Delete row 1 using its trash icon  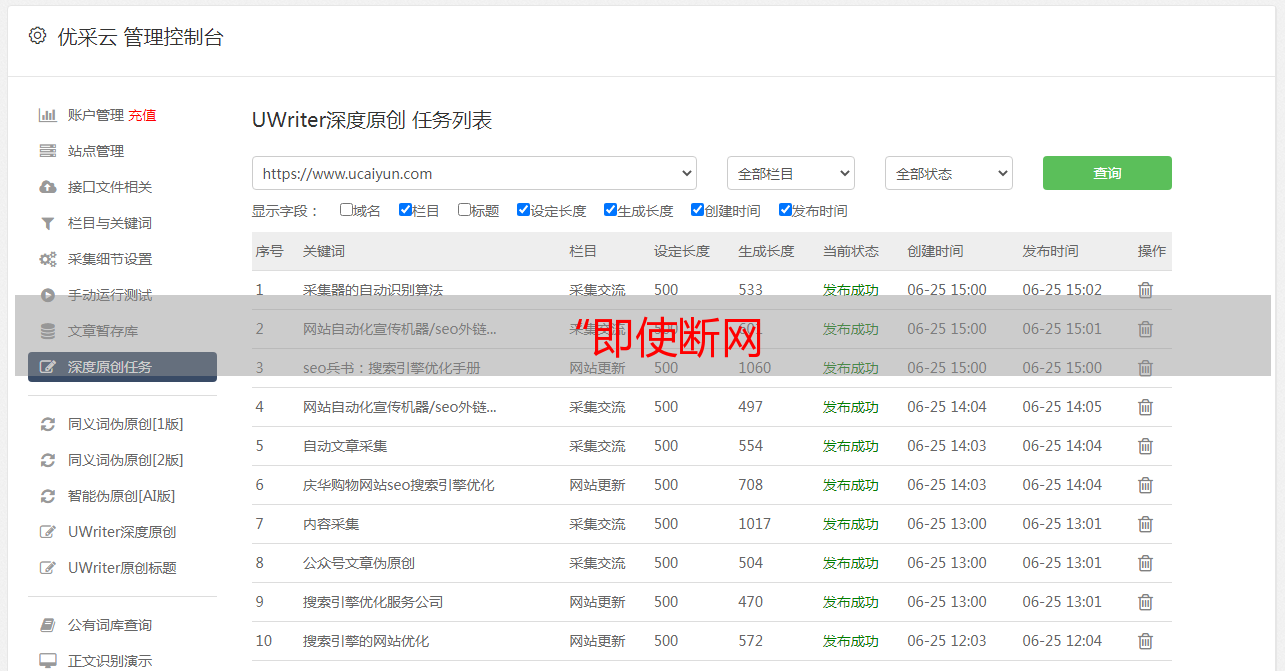(1145, 290)
